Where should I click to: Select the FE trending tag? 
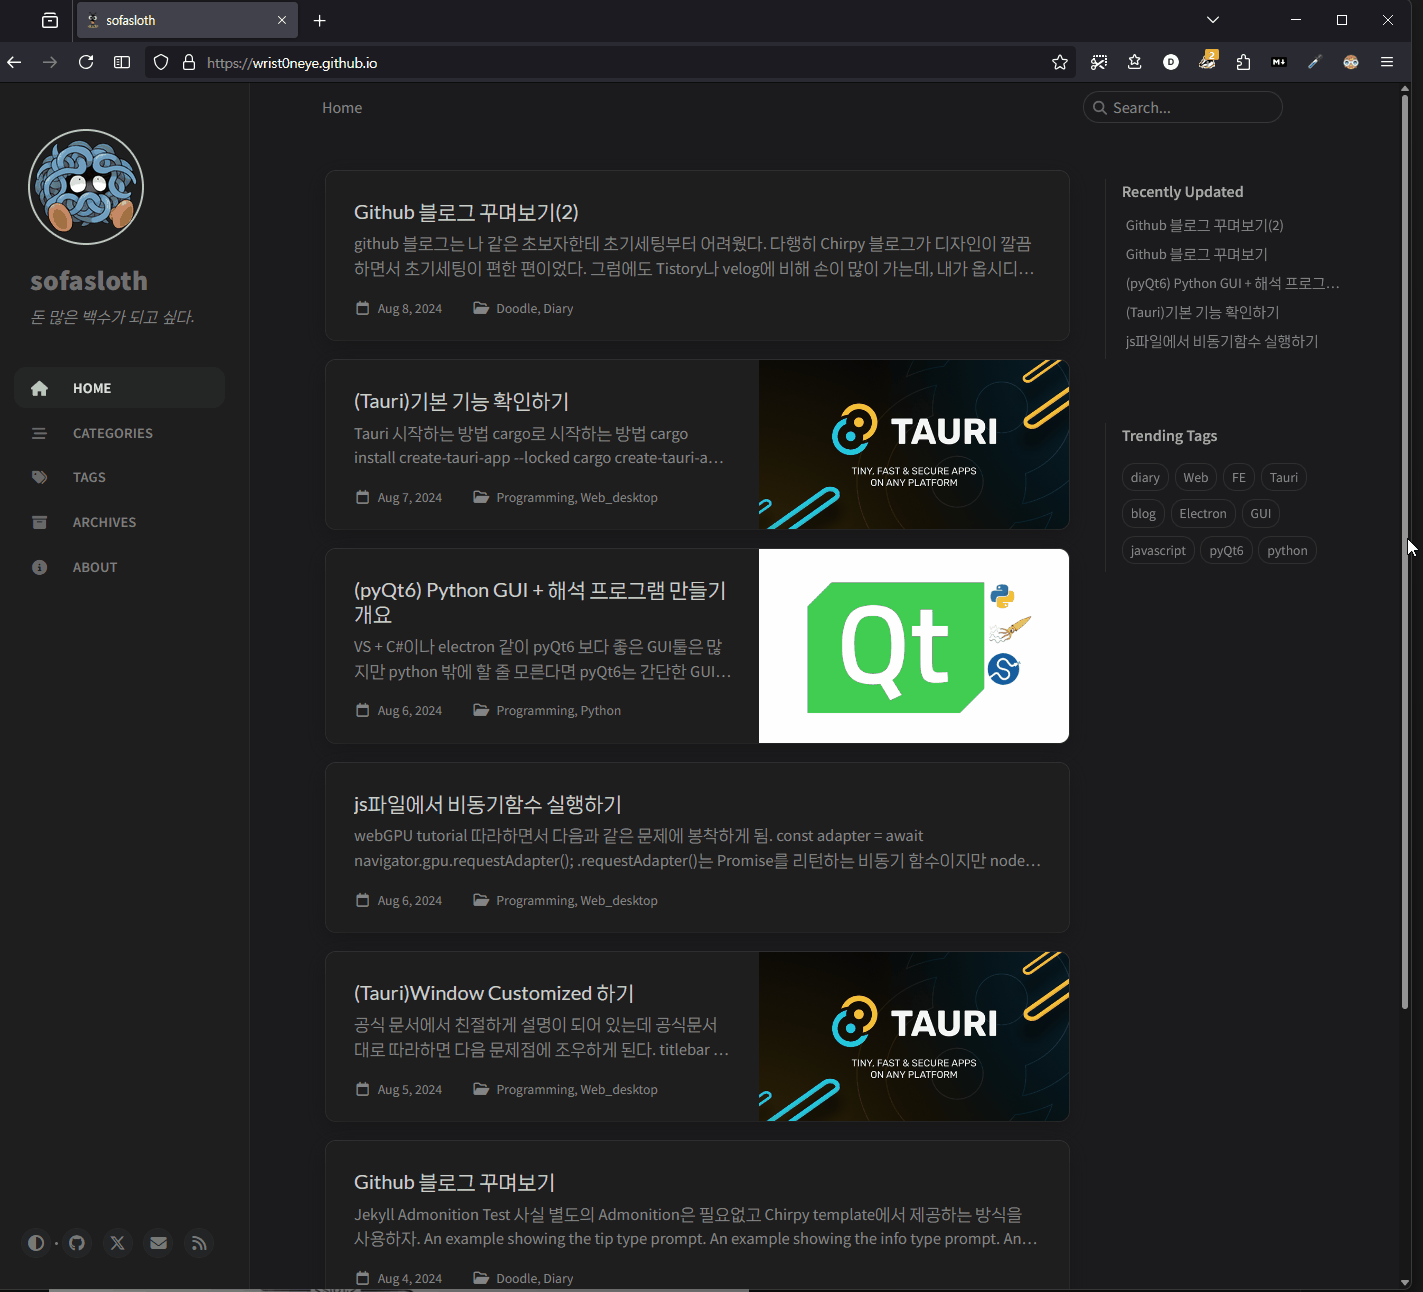click(x=1239, y=477)
